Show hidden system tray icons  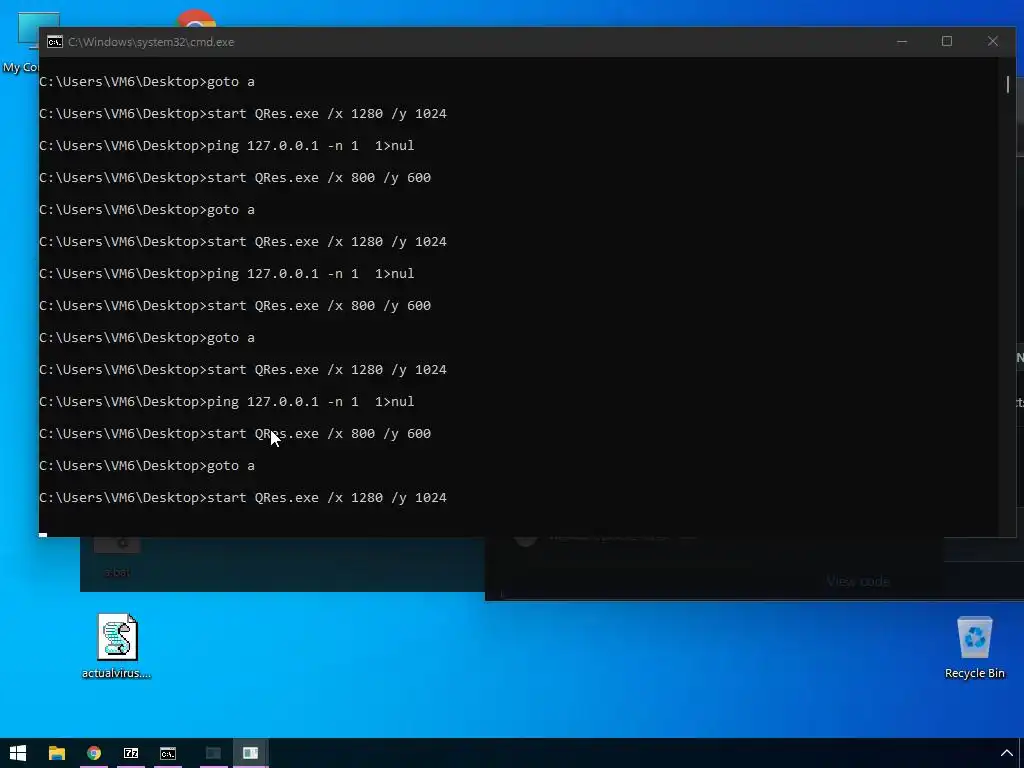point(1006,753)
